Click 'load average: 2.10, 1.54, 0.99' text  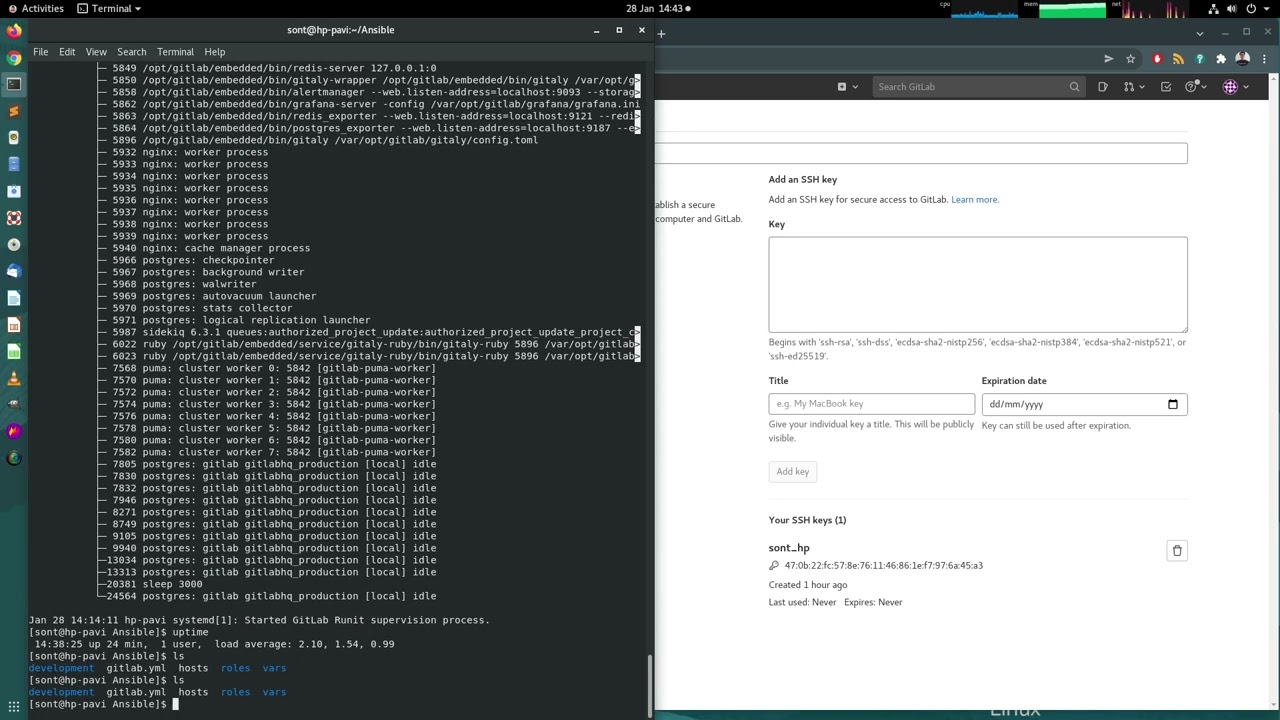coord(304,644)
